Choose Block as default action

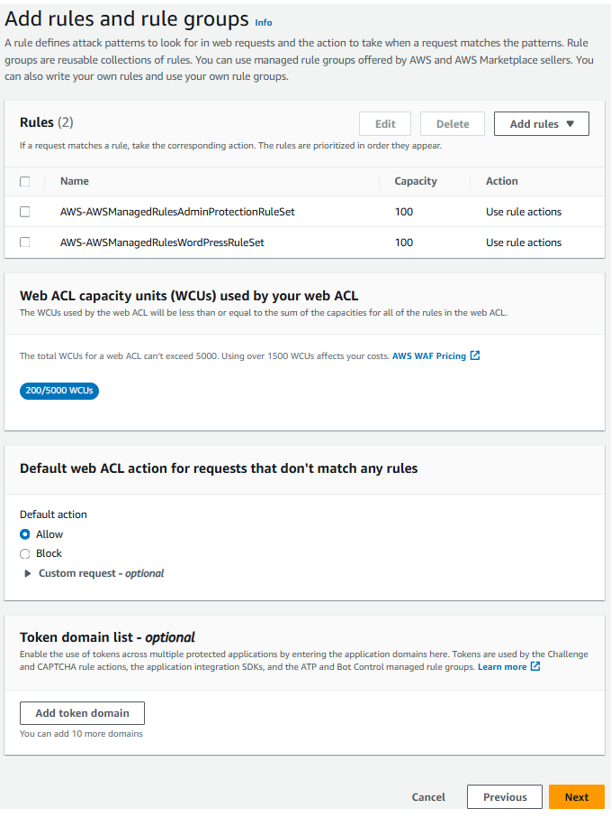[x=25, y=554]
